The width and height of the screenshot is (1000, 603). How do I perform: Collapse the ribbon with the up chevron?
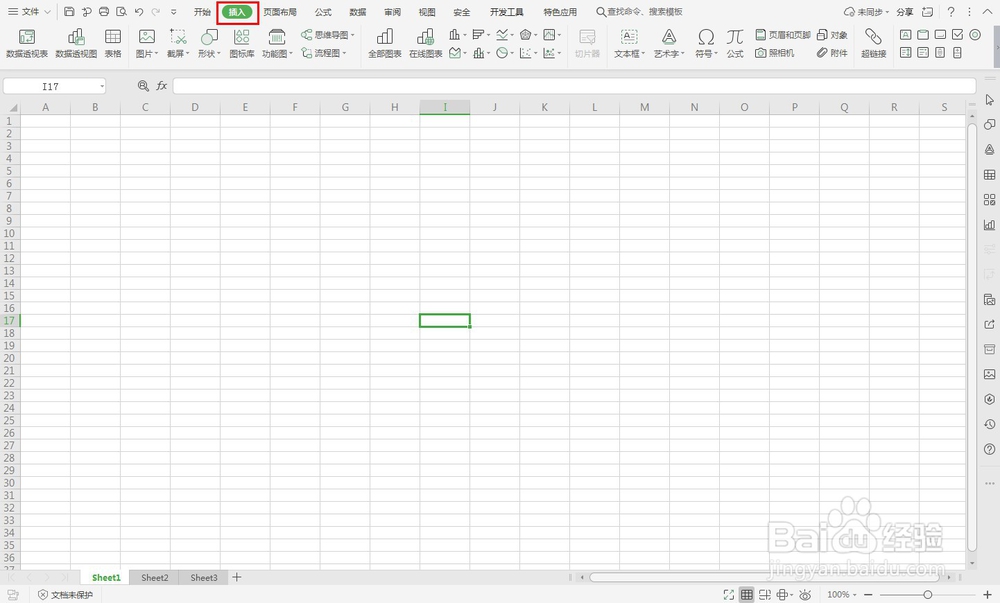click(989, 10)
